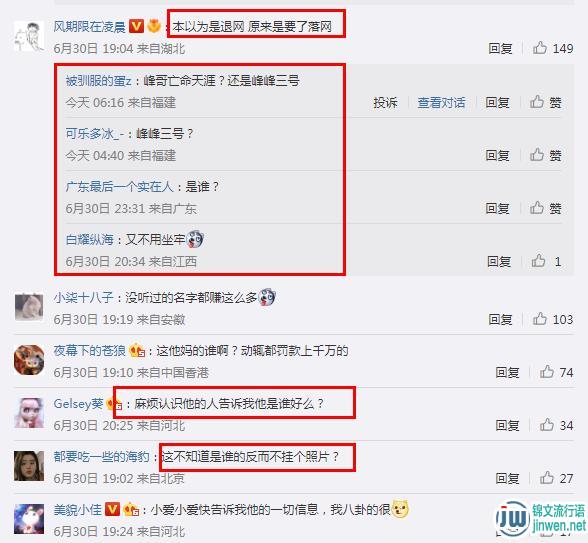Click thumbs-up icon on Gelsey葵's comment
588x543 pixels.
546,425
